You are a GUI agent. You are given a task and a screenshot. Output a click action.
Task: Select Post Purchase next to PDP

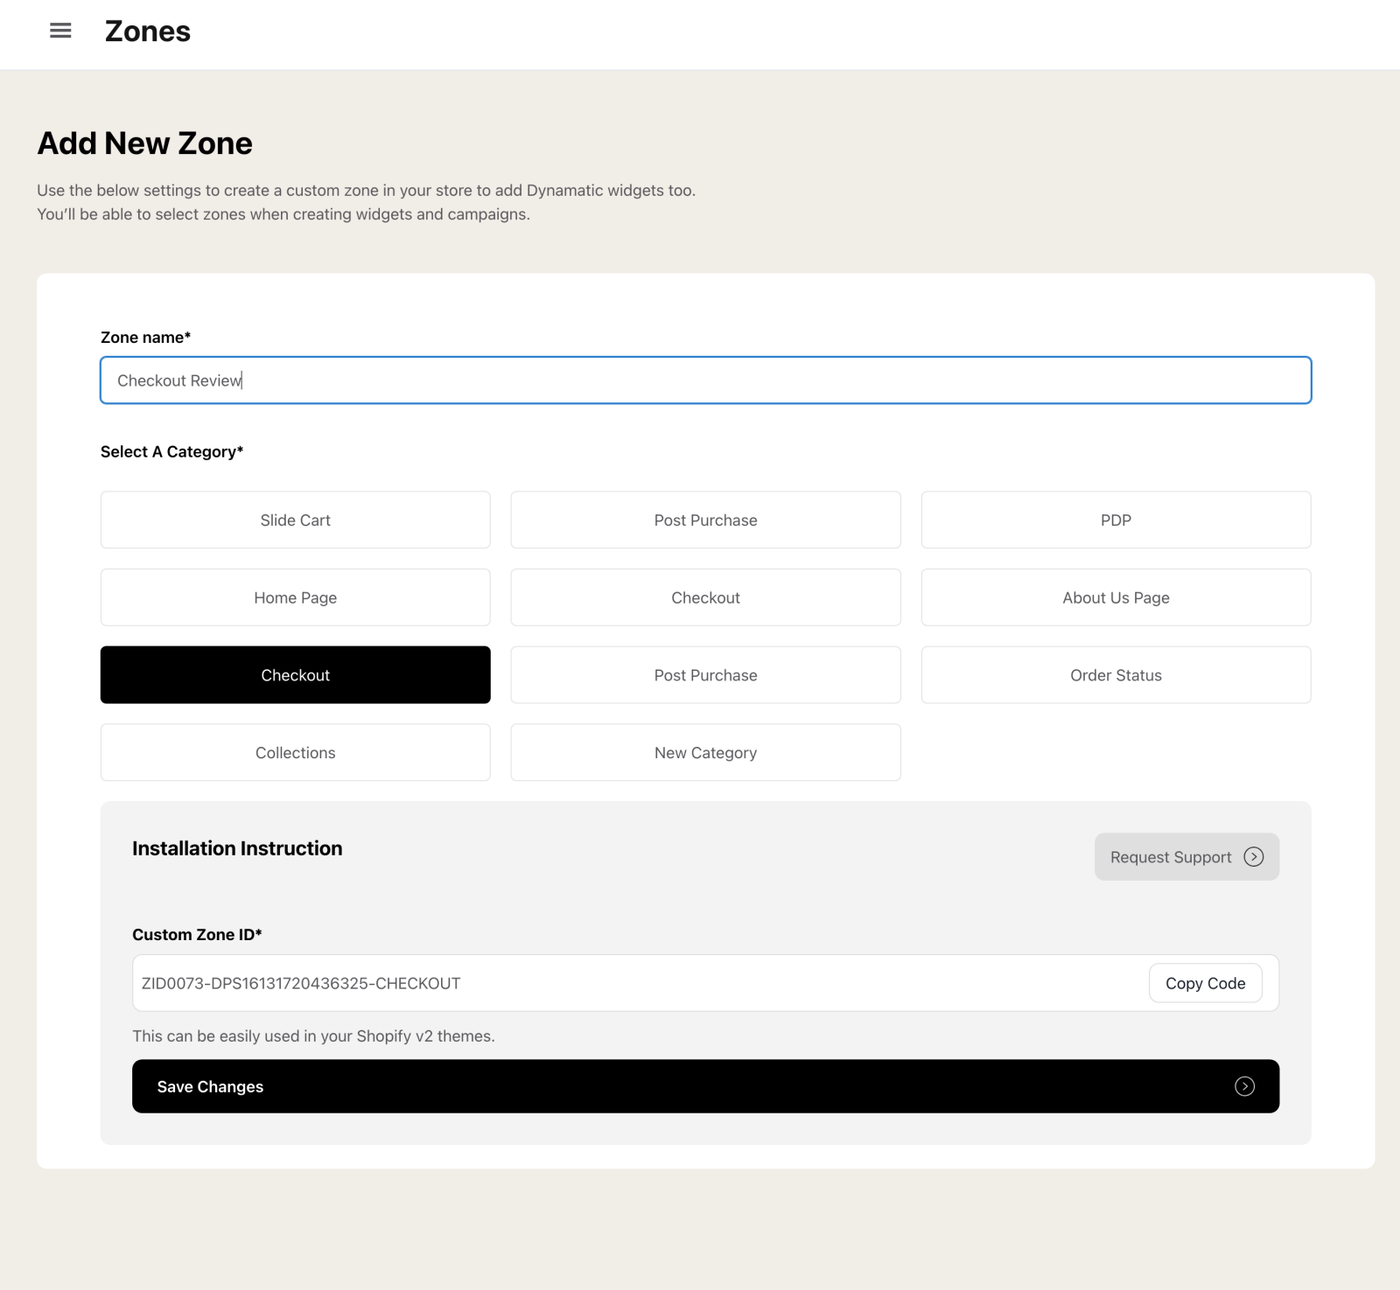point(705,520)
